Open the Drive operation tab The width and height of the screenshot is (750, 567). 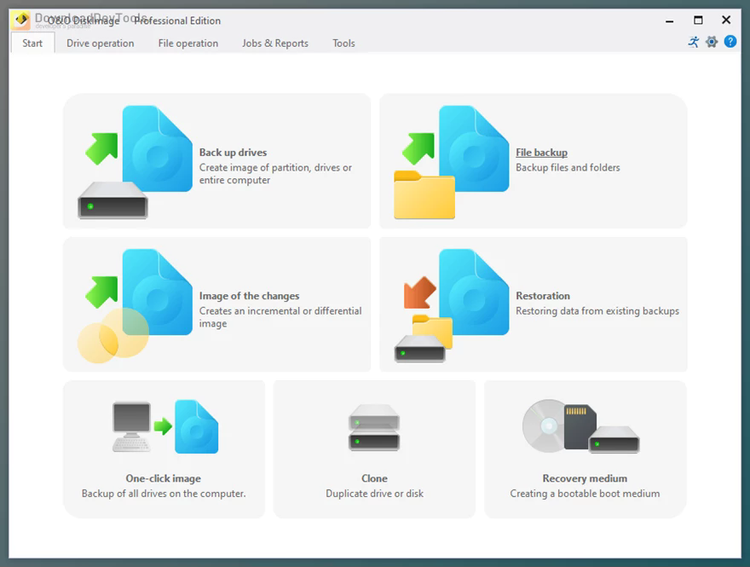pos(100,43)
